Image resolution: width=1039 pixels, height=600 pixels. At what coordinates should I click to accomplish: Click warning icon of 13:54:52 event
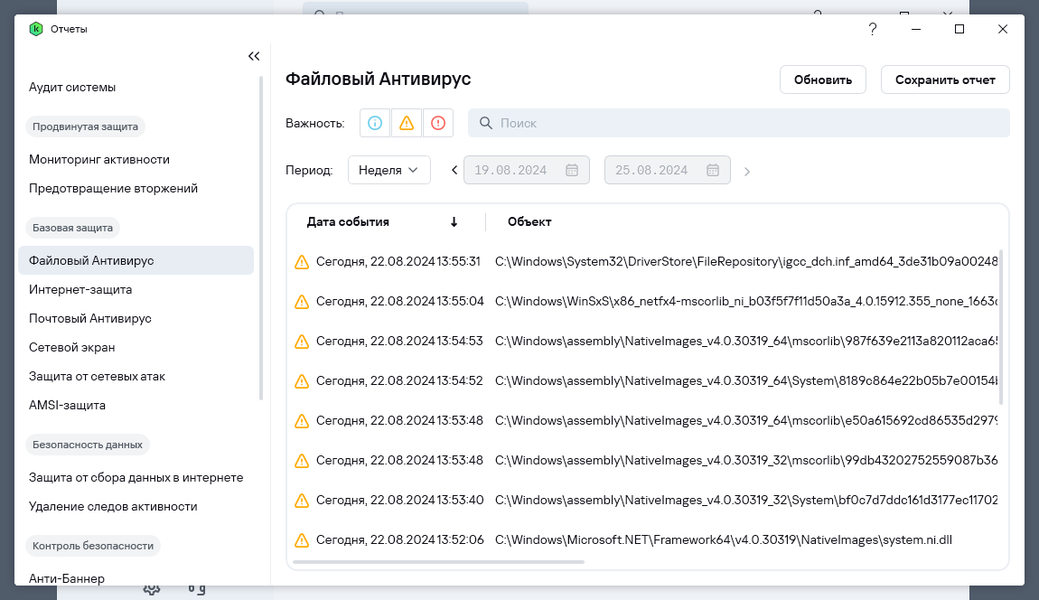tap(301, 381)
